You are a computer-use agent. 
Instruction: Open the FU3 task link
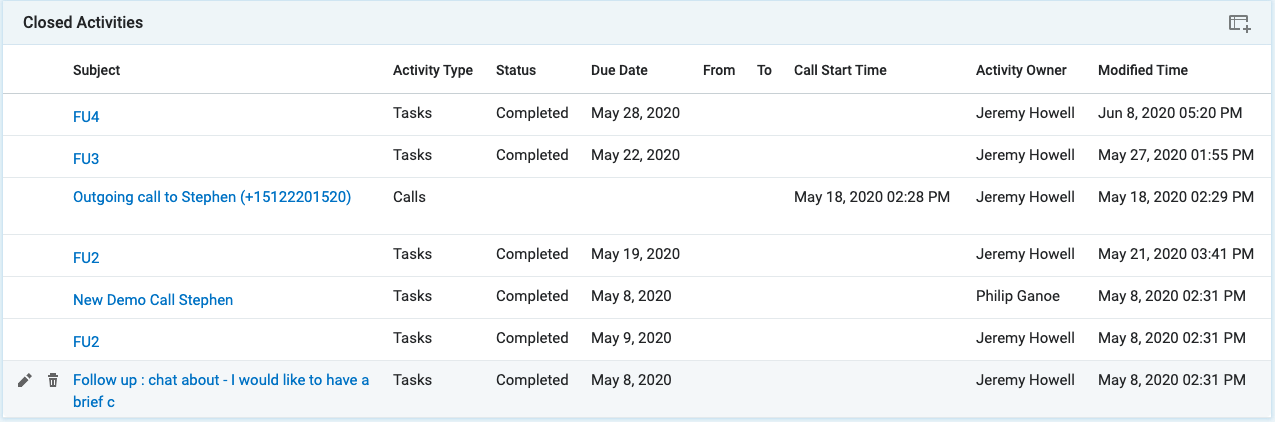click(86, 159)
